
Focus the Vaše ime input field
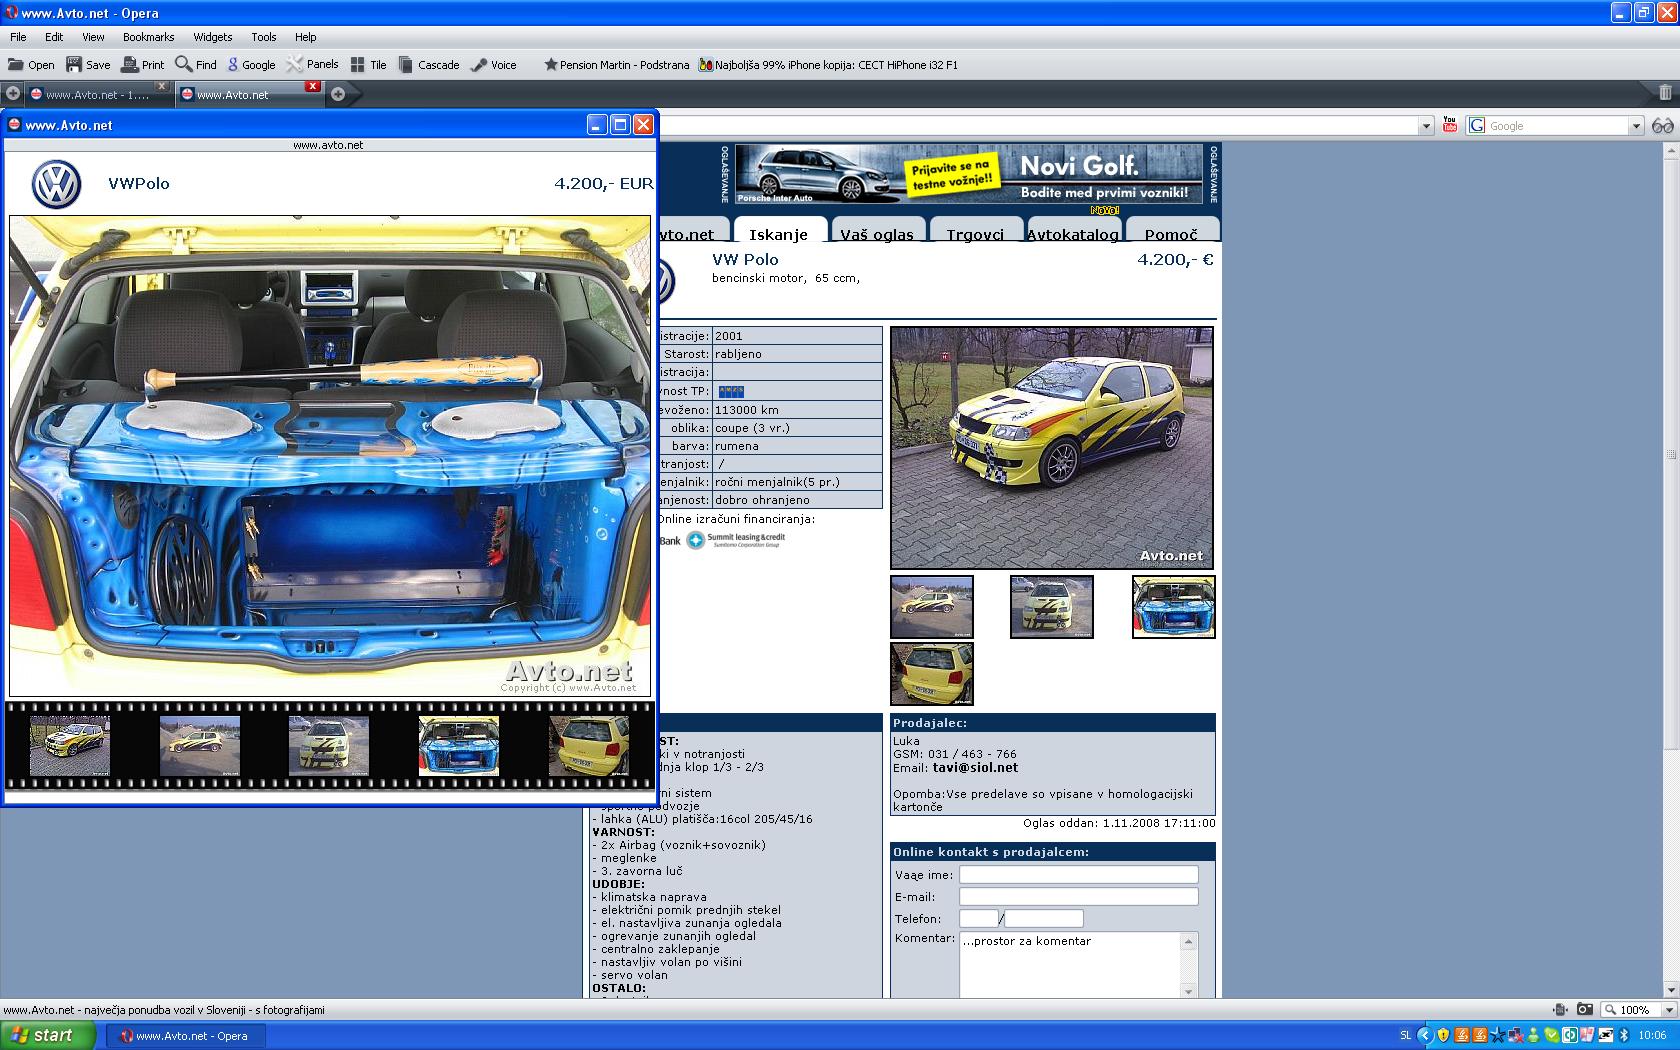tap(1079, 874)
